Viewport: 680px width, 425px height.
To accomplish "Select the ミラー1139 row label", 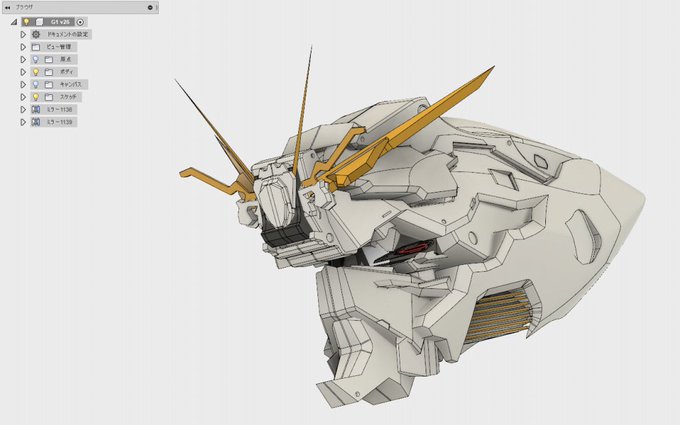I will [x=59, y=122].
